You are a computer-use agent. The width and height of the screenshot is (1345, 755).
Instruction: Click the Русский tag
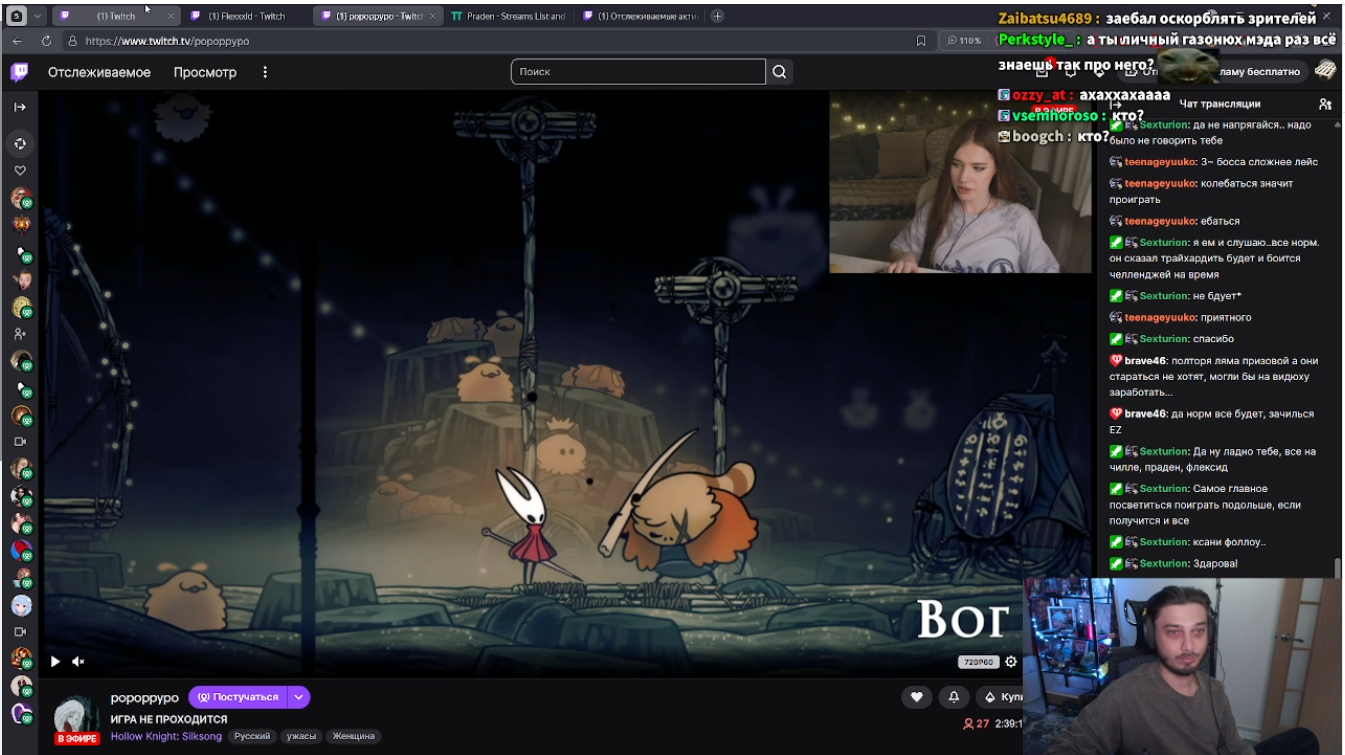point(253,736)
